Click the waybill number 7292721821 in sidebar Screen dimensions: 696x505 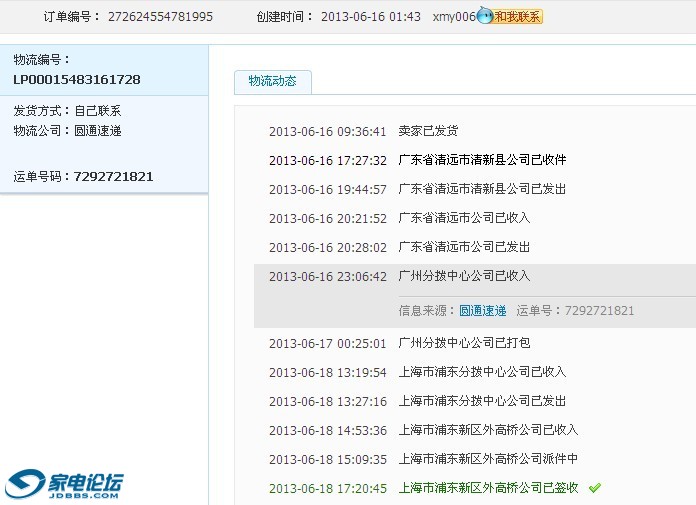(x=113, y=176)
